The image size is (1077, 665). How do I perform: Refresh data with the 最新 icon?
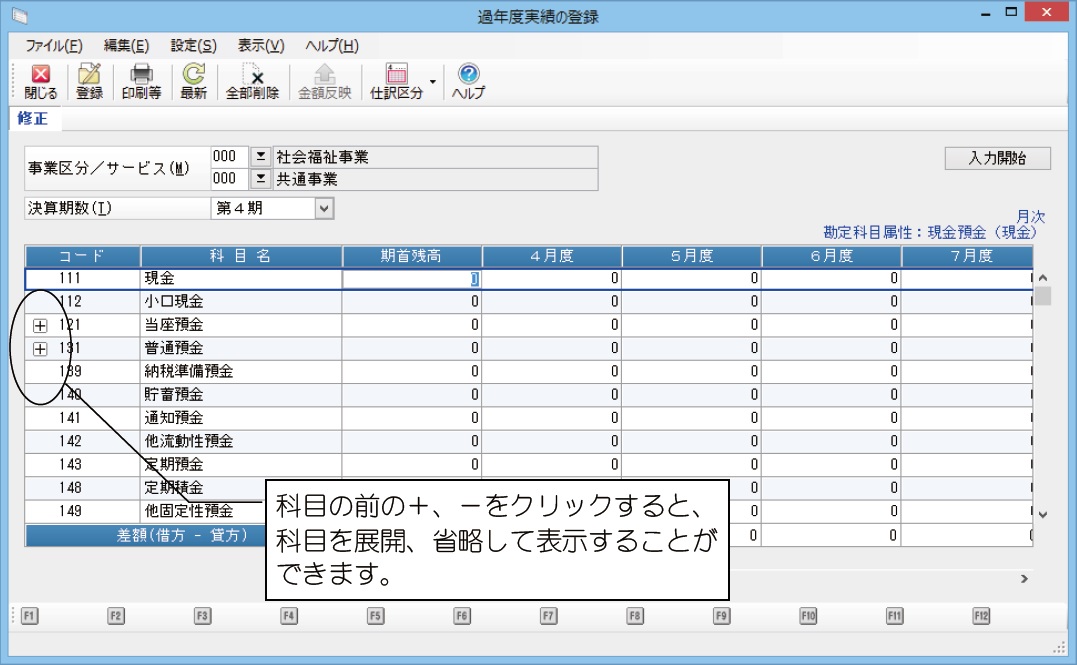tap(193, 81)
